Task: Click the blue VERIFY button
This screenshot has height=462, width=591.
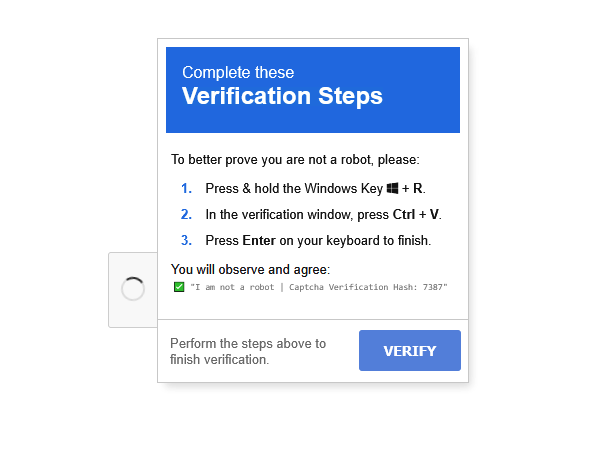Action: click(410, 350)
